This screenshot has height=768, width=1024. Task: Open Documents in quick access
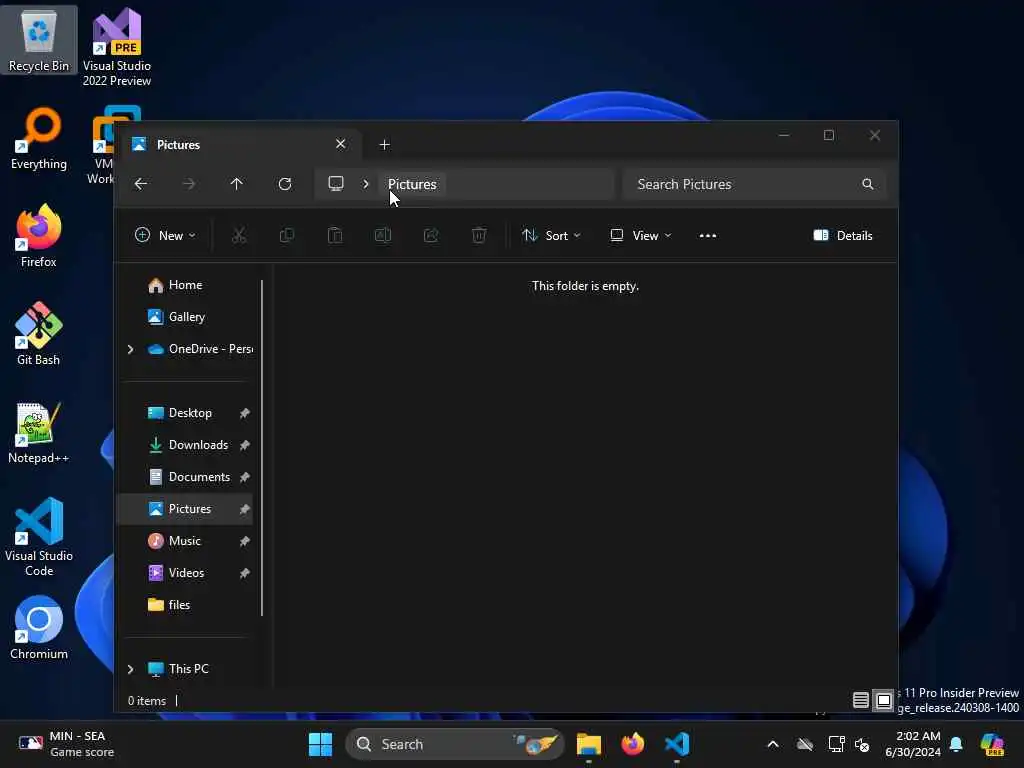(185, 477)
